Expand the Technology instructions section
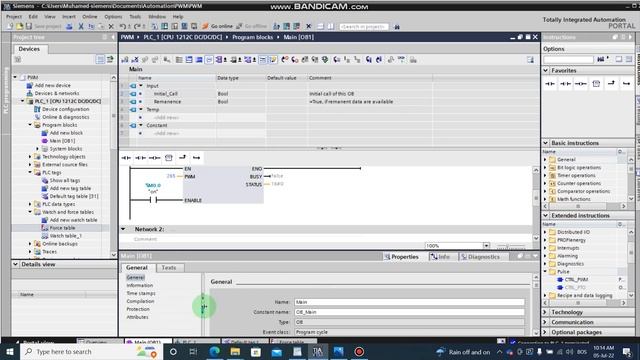Screen dimensions: 640x360 point(546,312)
